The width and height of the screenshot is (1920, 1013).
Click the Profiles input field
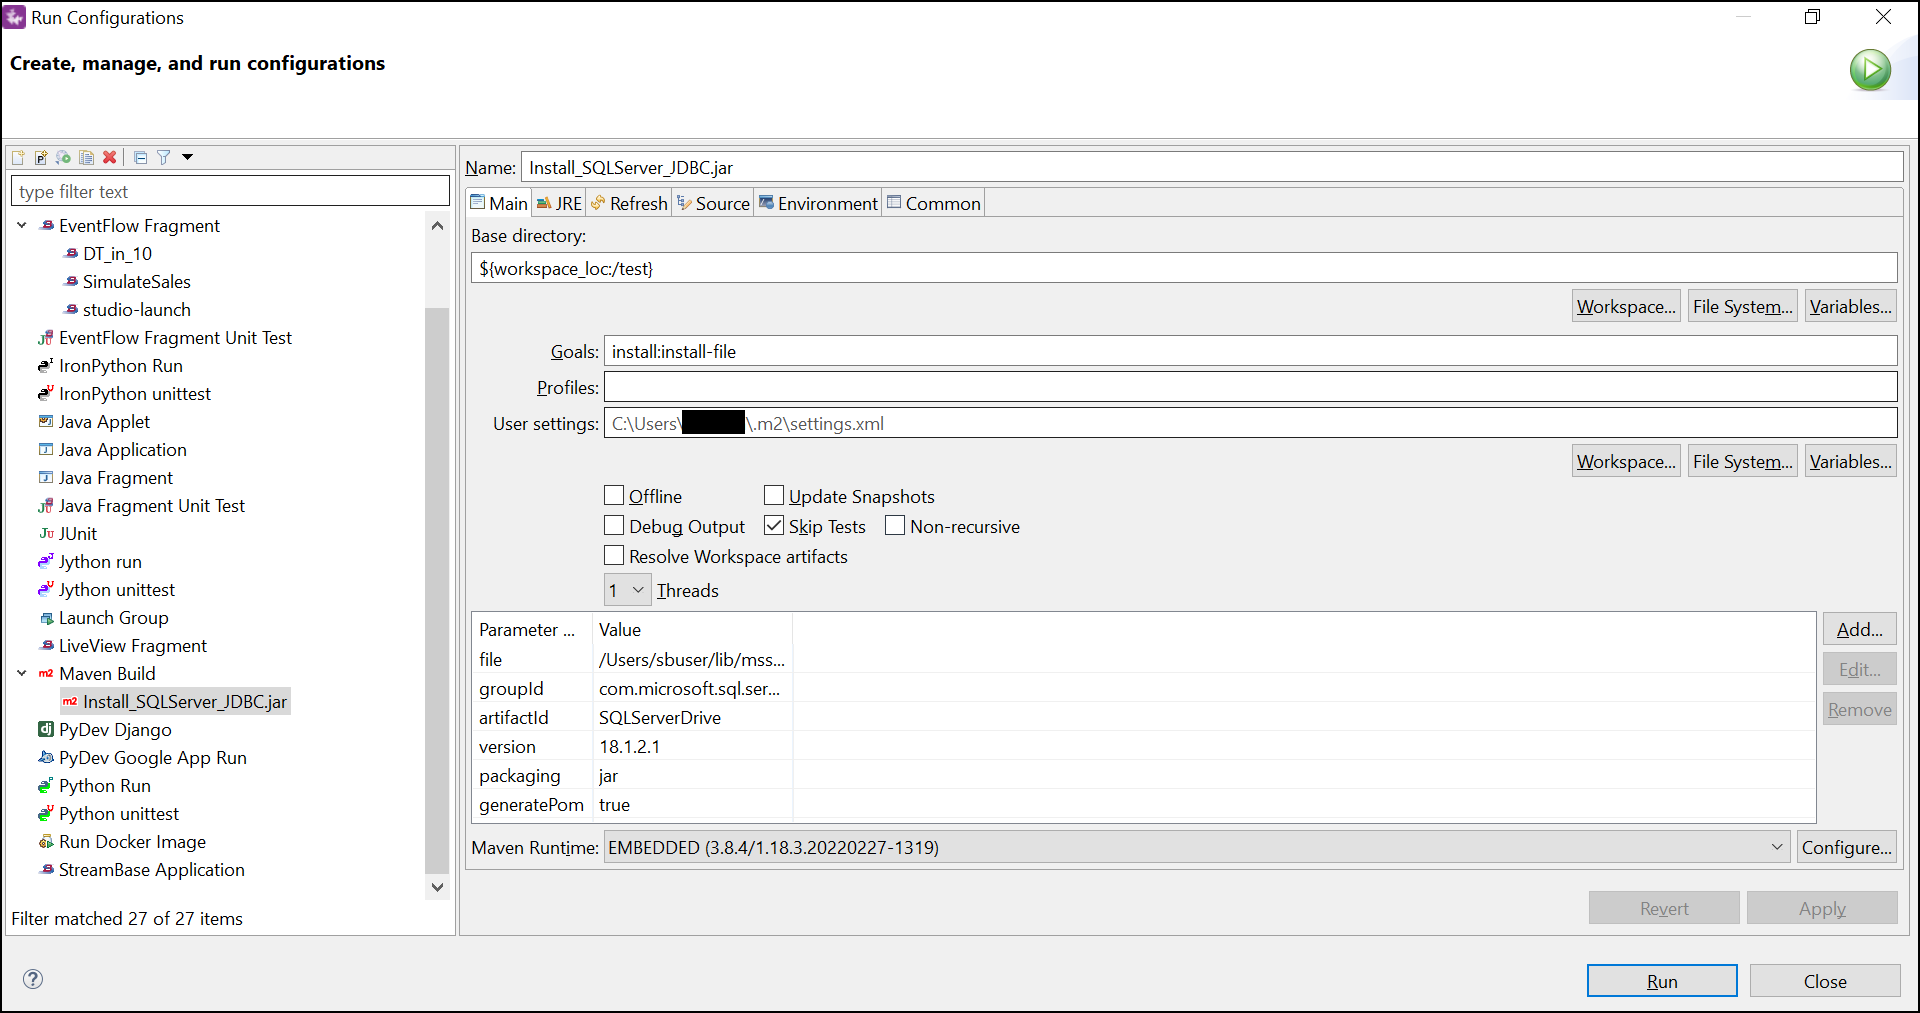click(1250, 387)
